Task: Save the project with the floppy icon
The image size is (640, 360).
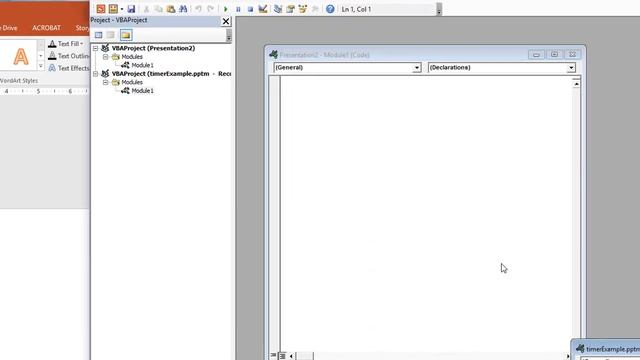Action: [x=131, y=9]
